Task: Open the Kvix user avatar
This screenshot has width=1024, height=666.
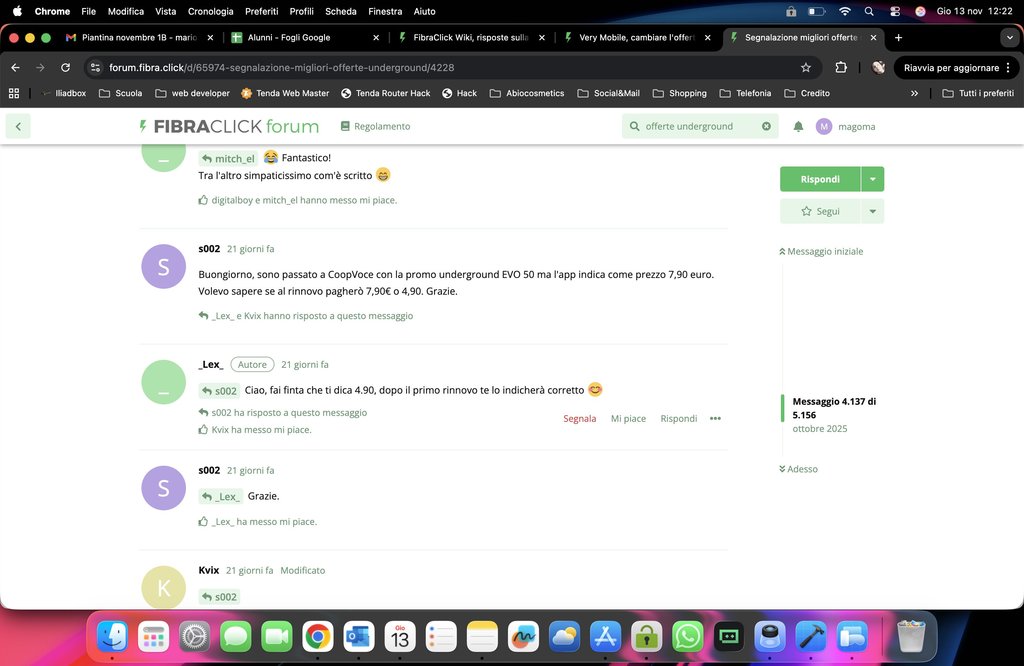Action: [x=163, y=587]
